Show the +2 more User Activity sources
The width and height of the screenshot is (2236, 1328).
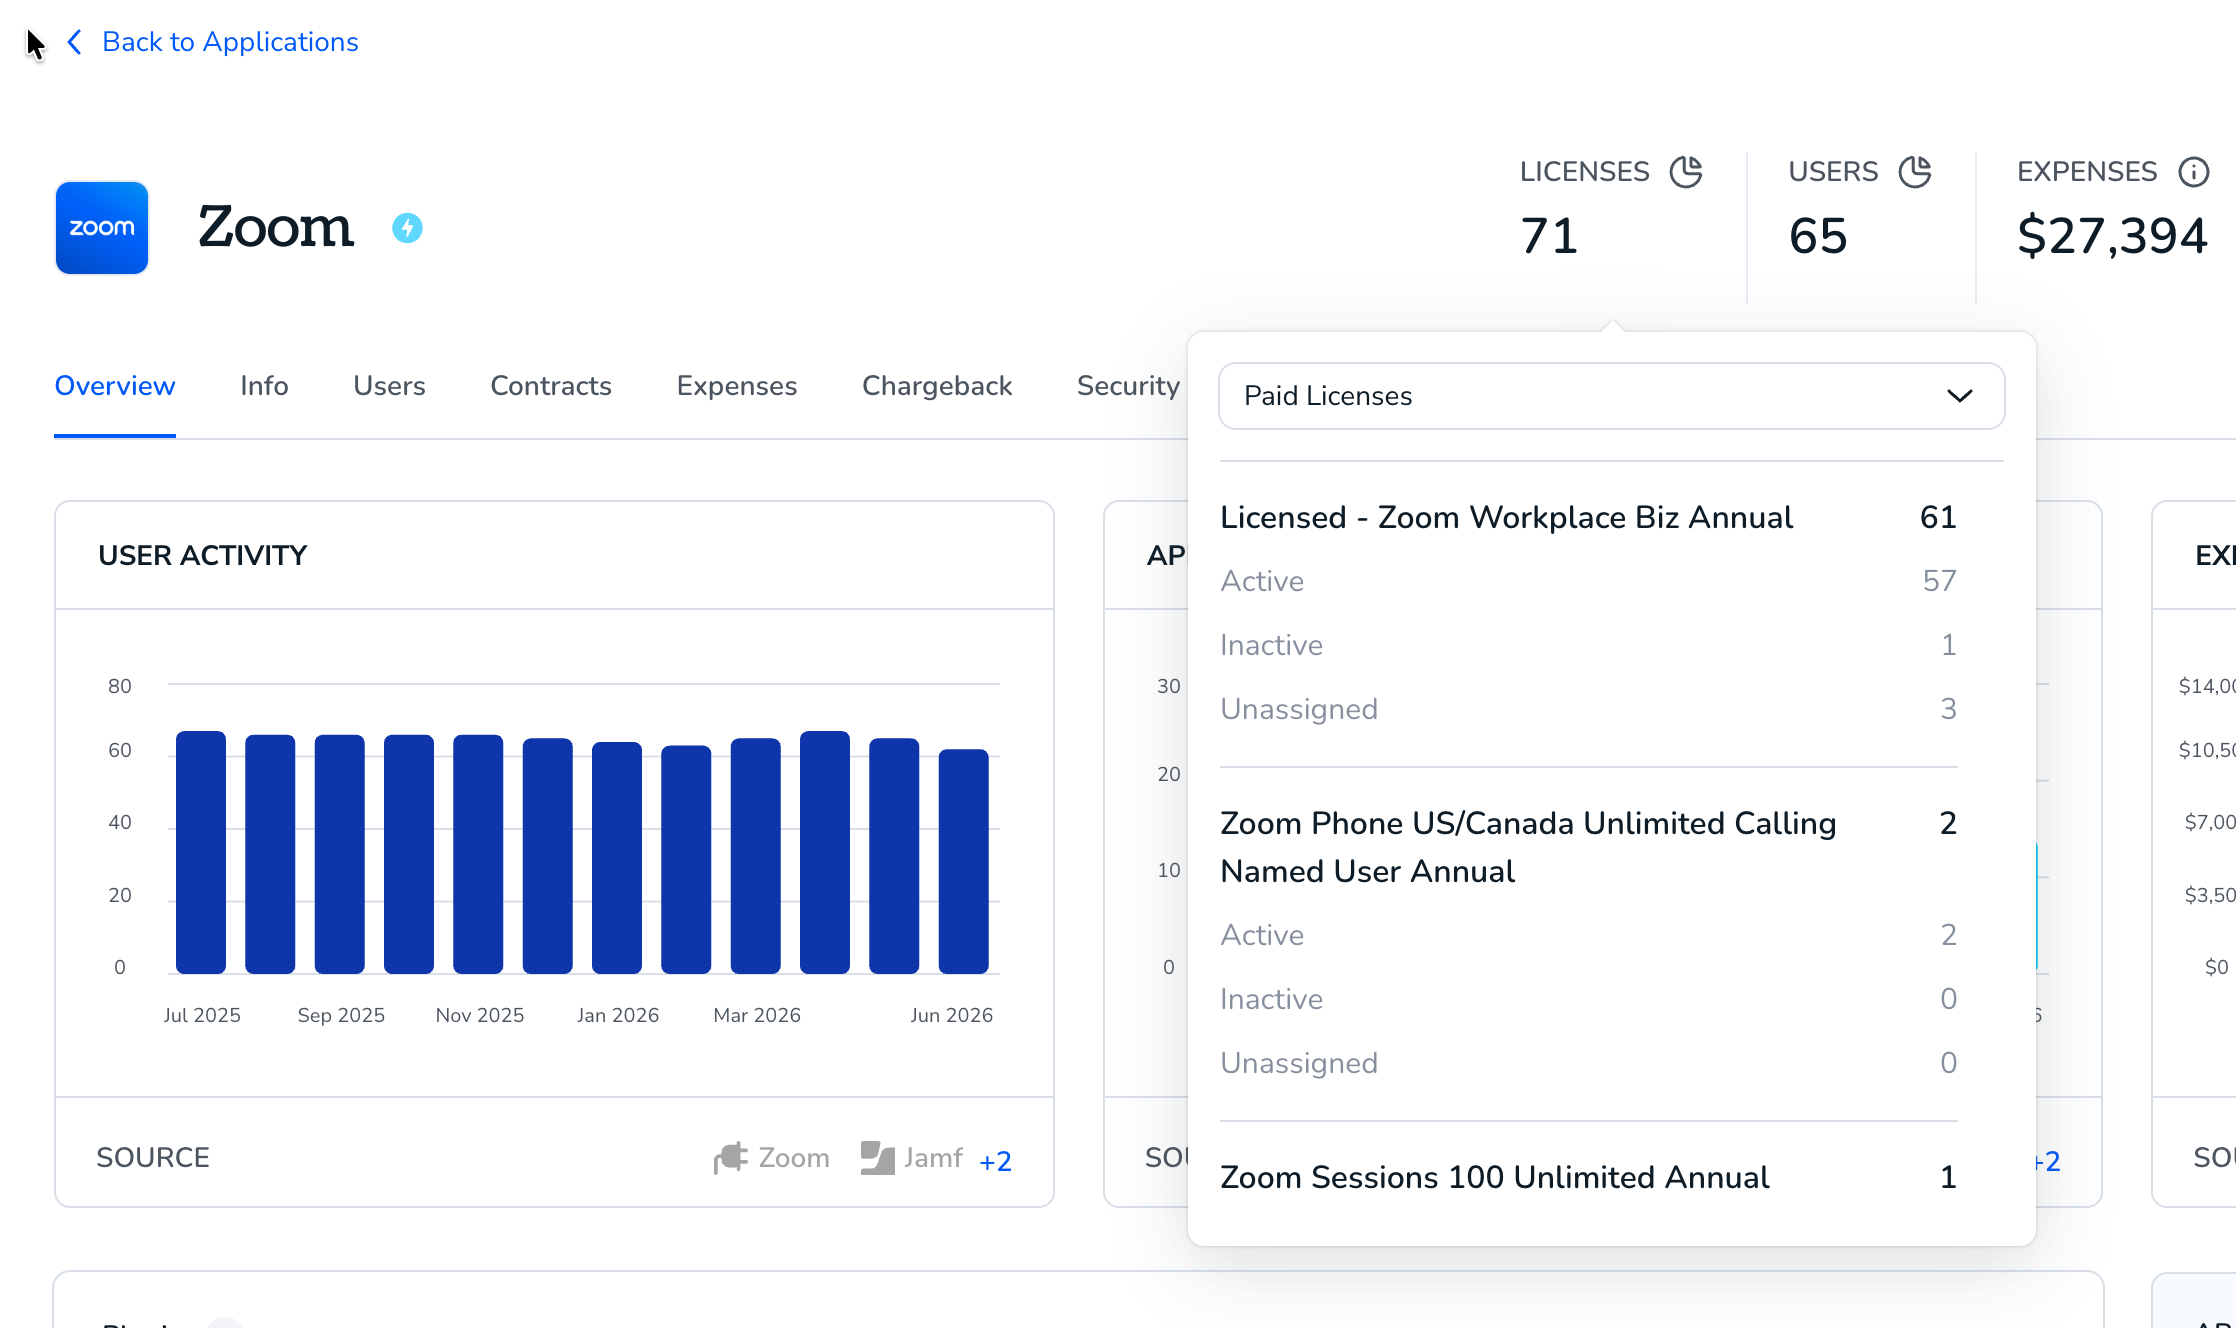(995, 1161)
